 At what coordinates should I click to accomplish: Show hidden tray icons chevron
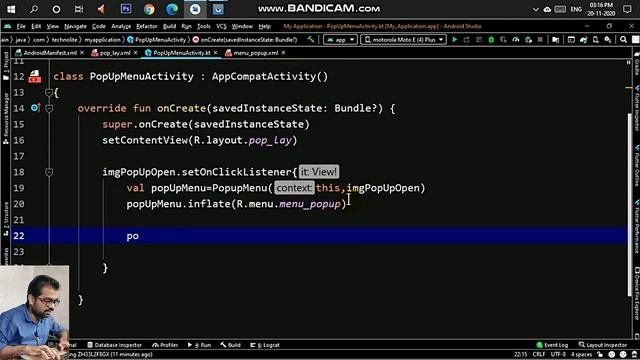536,9
